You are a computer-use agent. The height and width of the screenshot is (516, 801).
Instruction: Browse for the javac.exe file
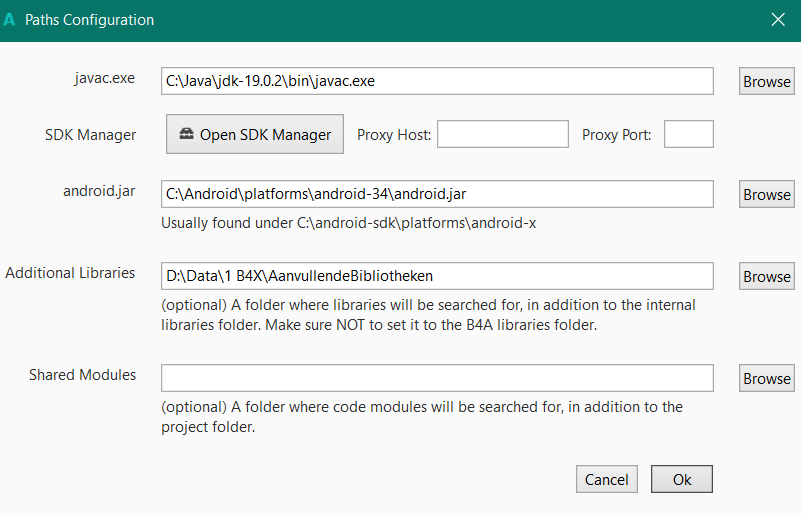click(766, 82)
